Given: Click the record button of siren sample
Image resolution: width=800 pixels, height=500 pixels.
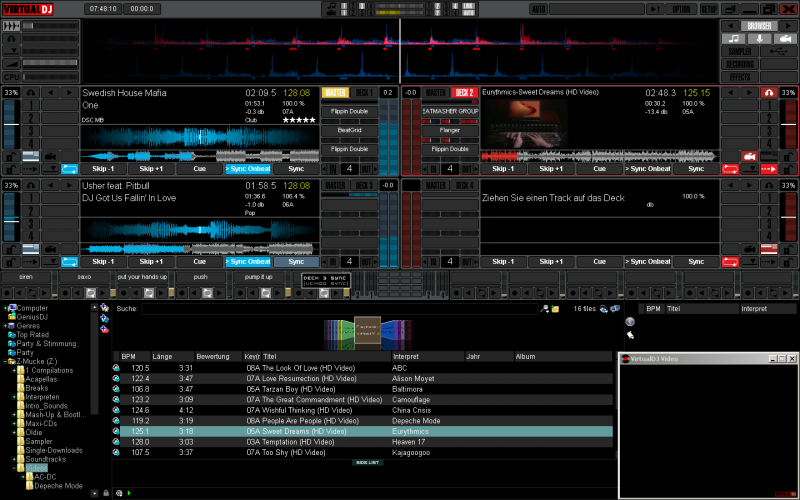Looking at the screenshot, I should pyautogui.click(x=8, y=293).
